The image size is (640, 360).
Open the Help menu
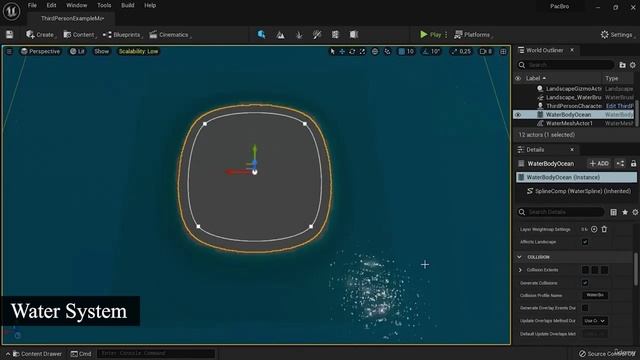pos(150,5)
